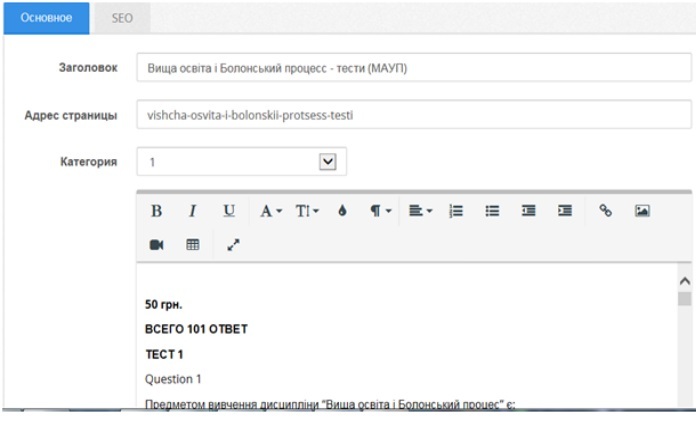
Task: Open the font size dropdown
Action: tap(308, 211)
